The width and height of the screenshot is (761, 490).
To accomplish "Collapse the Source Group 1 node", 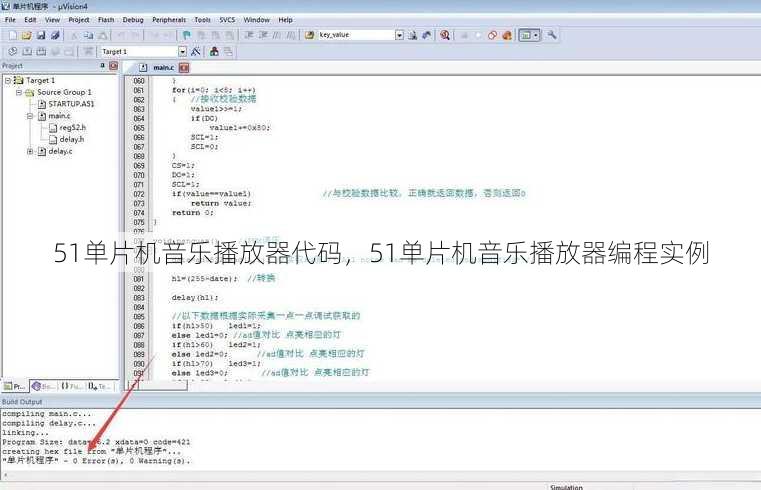I will click(18, 92).
